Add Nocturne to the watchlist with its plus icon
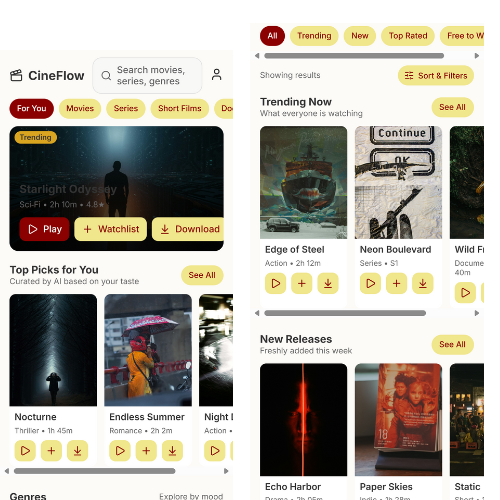The height and width of the screenshot is (500, 500). pyautogui.click(x=51, y=451)
